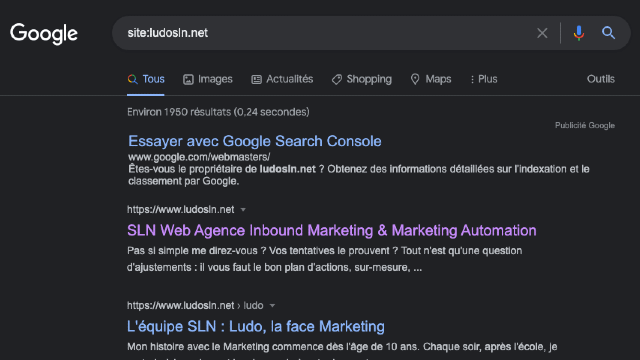Viewport: 640px width, 360px height.
Task: Click snippet text starting 'Pas si simple me direz-vous'
Action: 324,259
